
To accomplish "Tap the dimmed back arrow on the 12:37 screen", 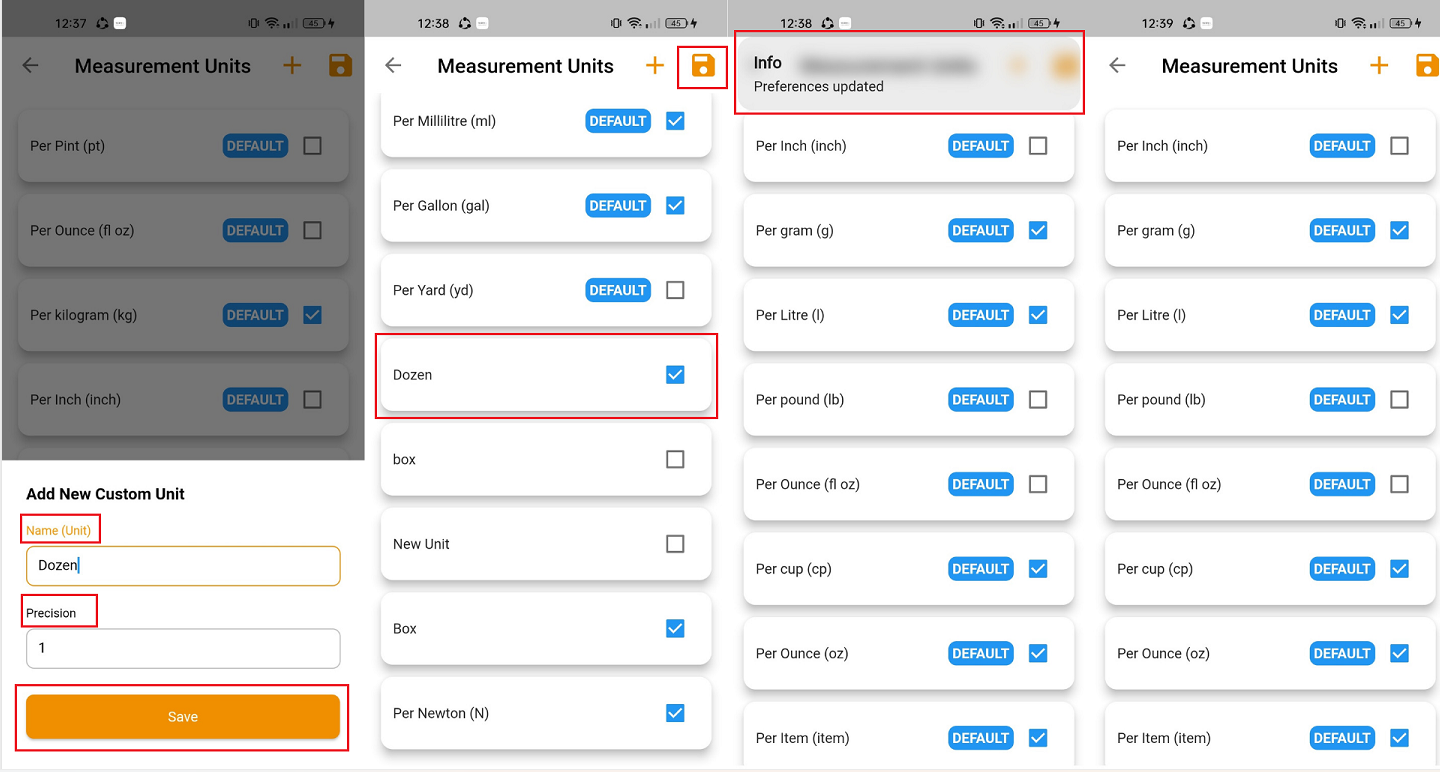I will (x=31, y=66).
